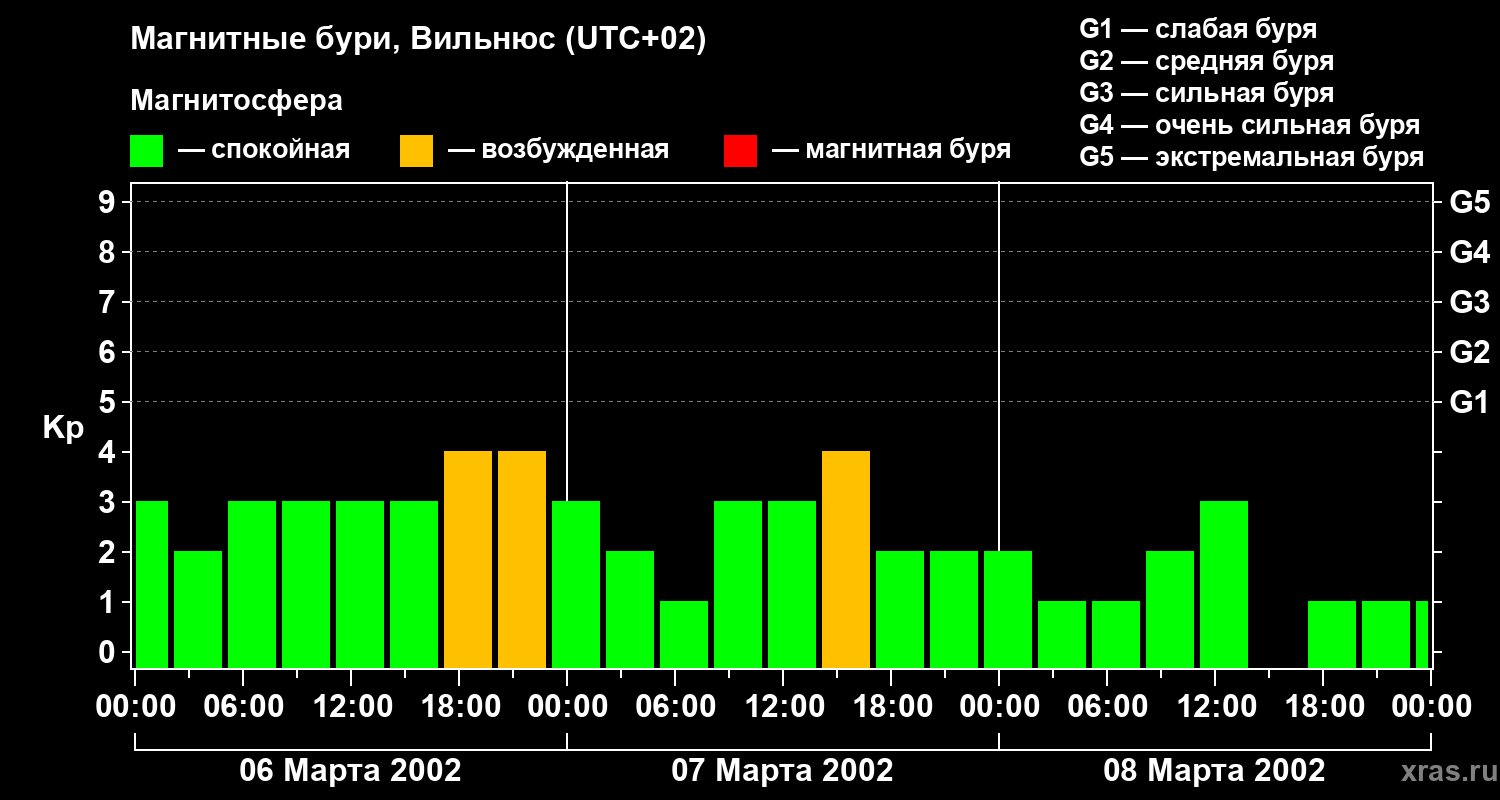Click the '— возбужденная' legend text
Viewport: 1500px width, 800px height.
(x=558, y=150)
